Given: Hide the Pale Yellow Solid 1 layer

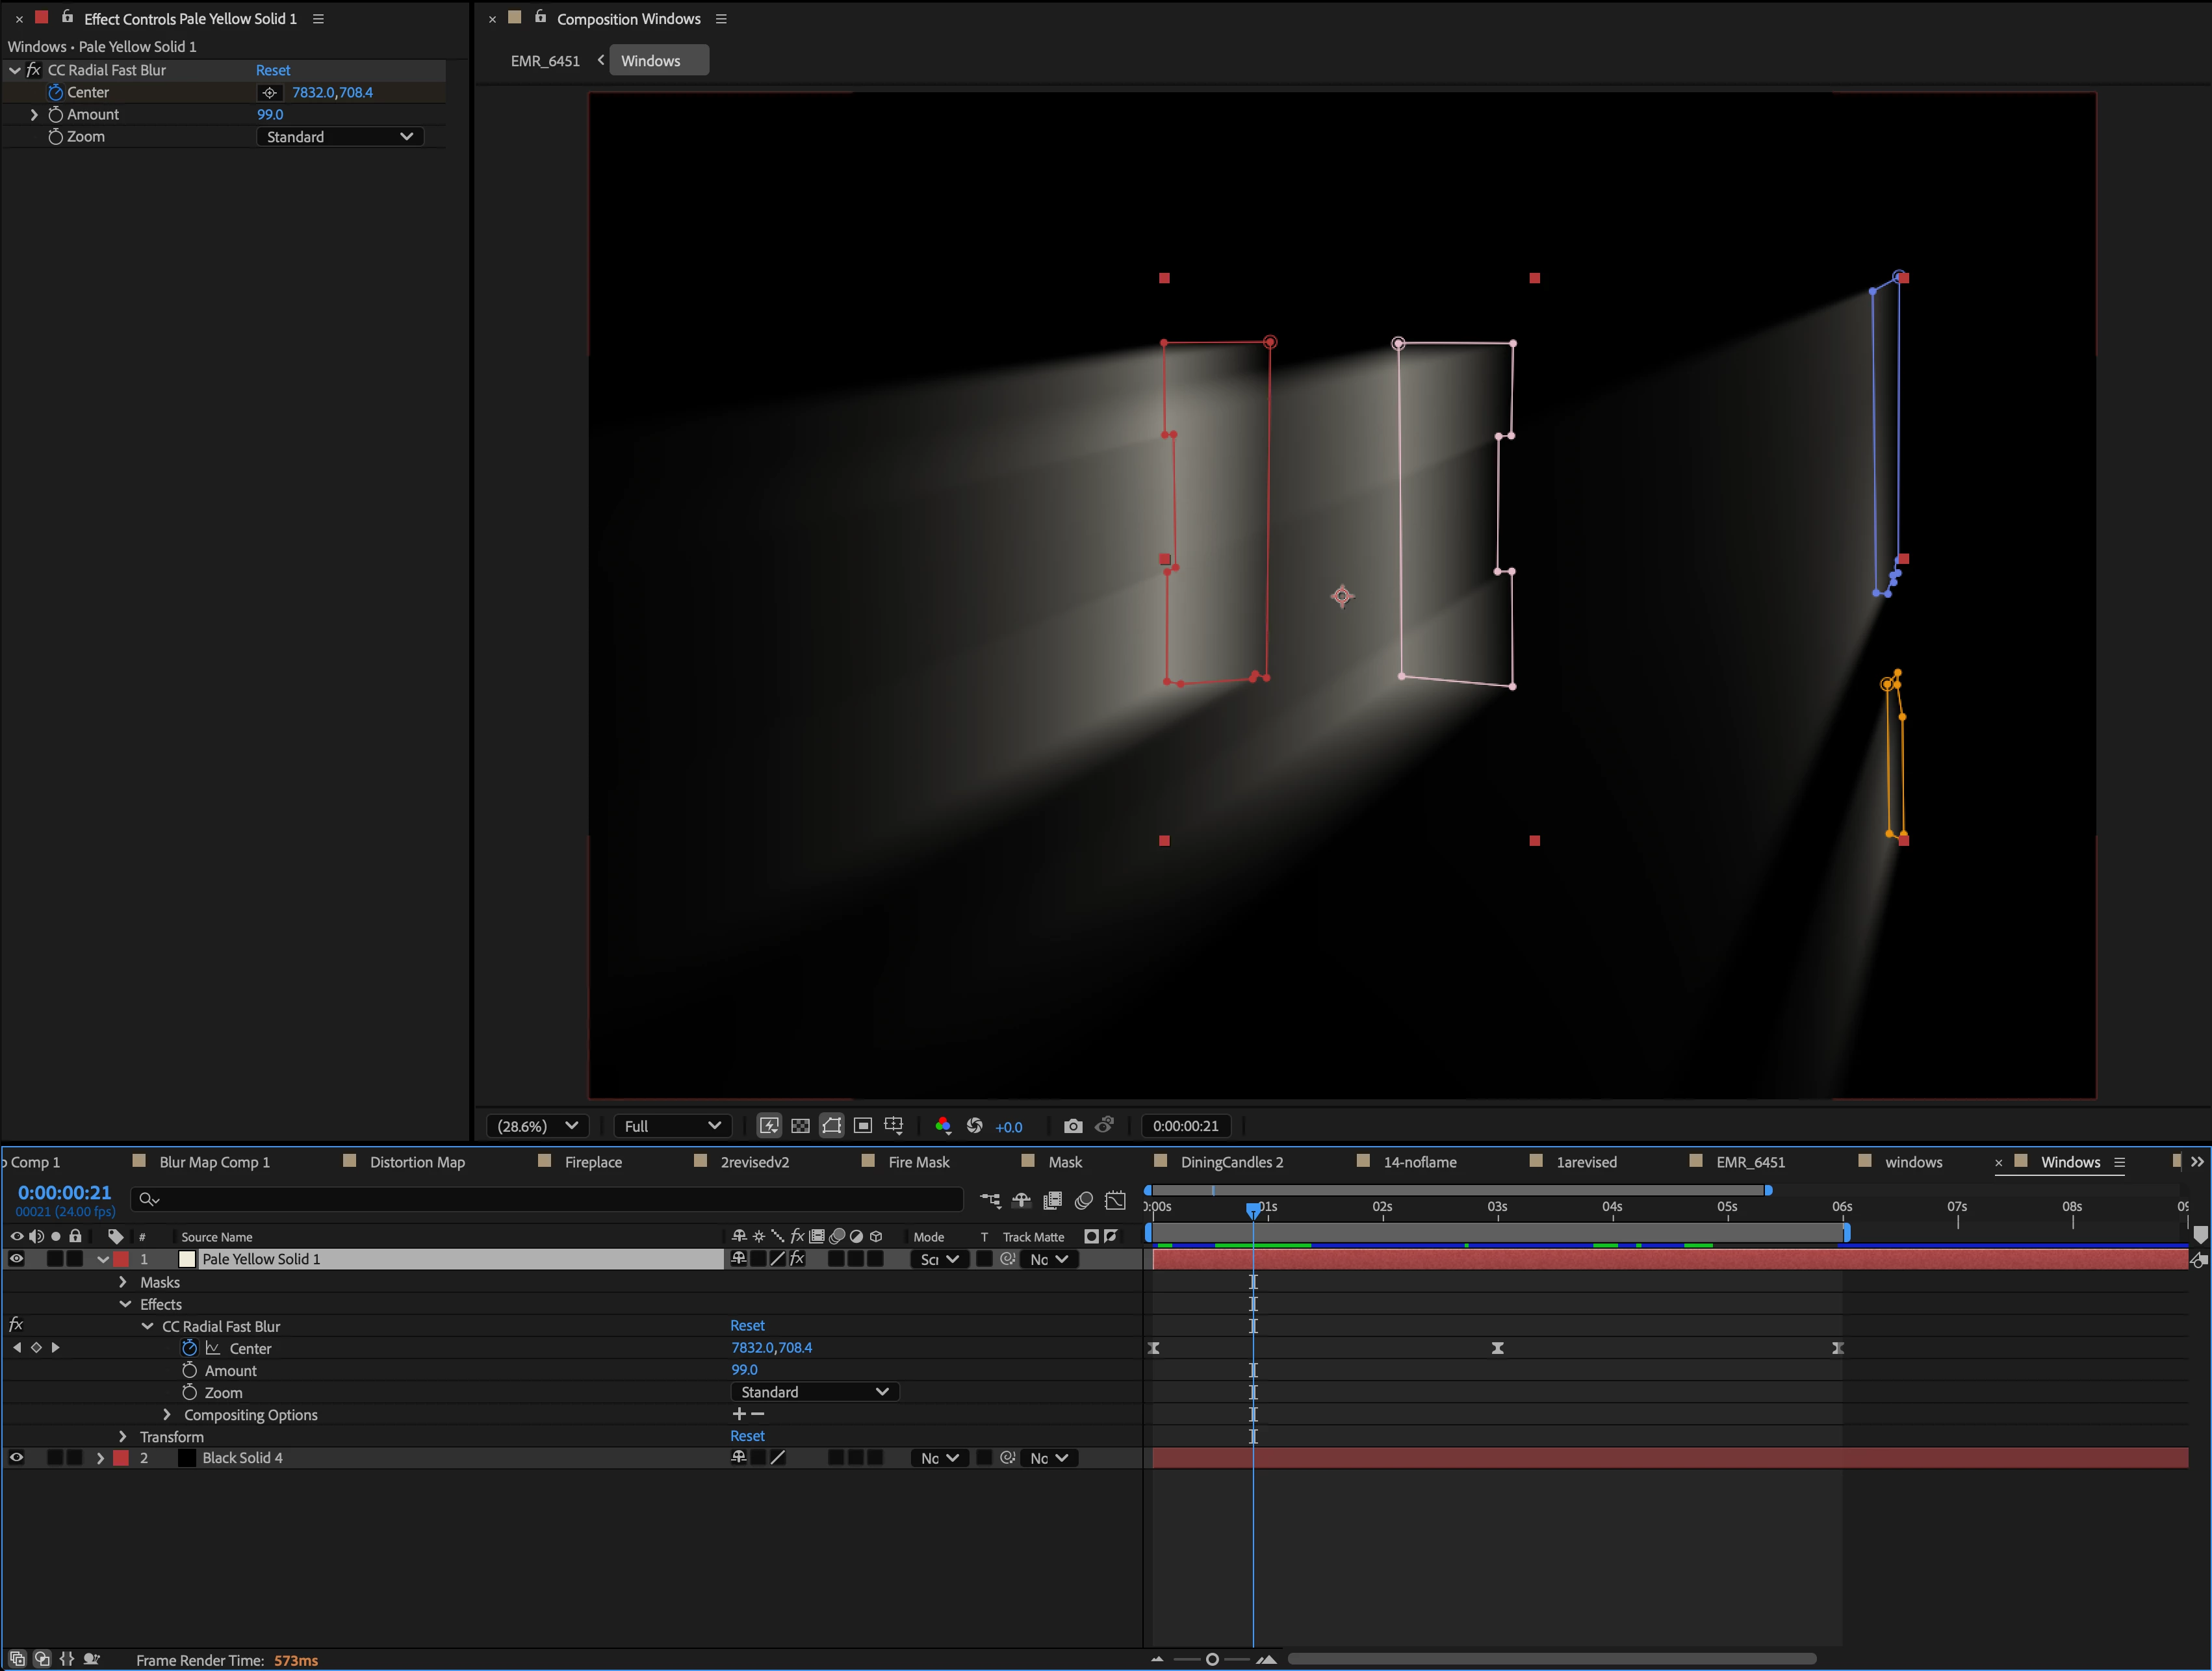Looking at the screenshot, I should (16, 1259).
